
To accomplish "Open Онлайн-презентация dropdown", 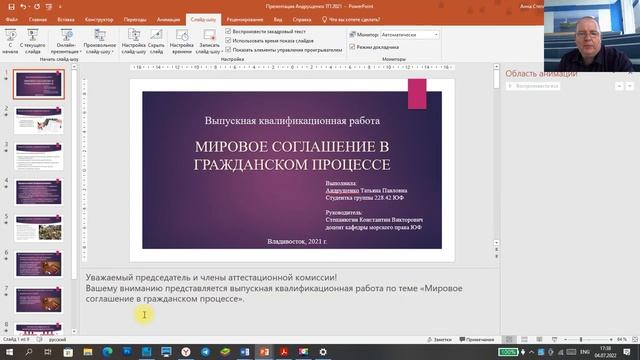I will pos(66,41).
